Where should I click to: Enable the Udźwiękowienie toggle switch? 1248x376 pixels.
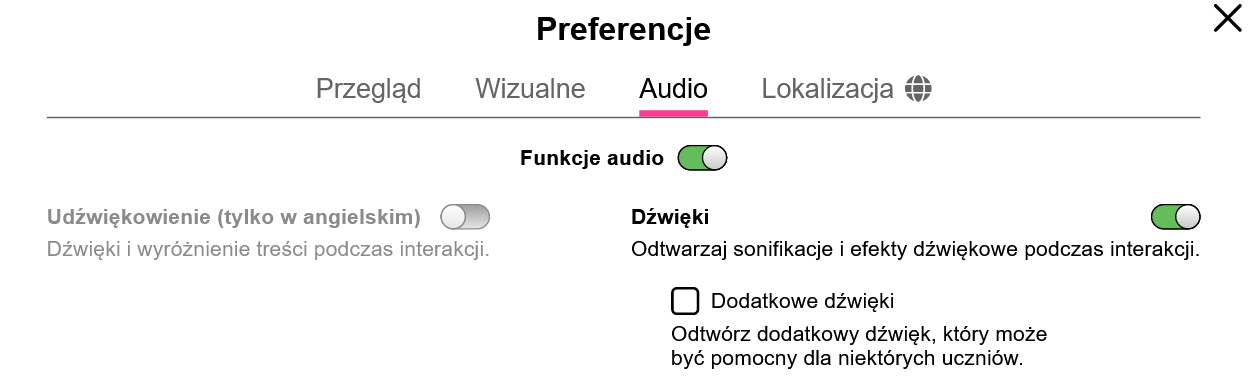(465, 217)
